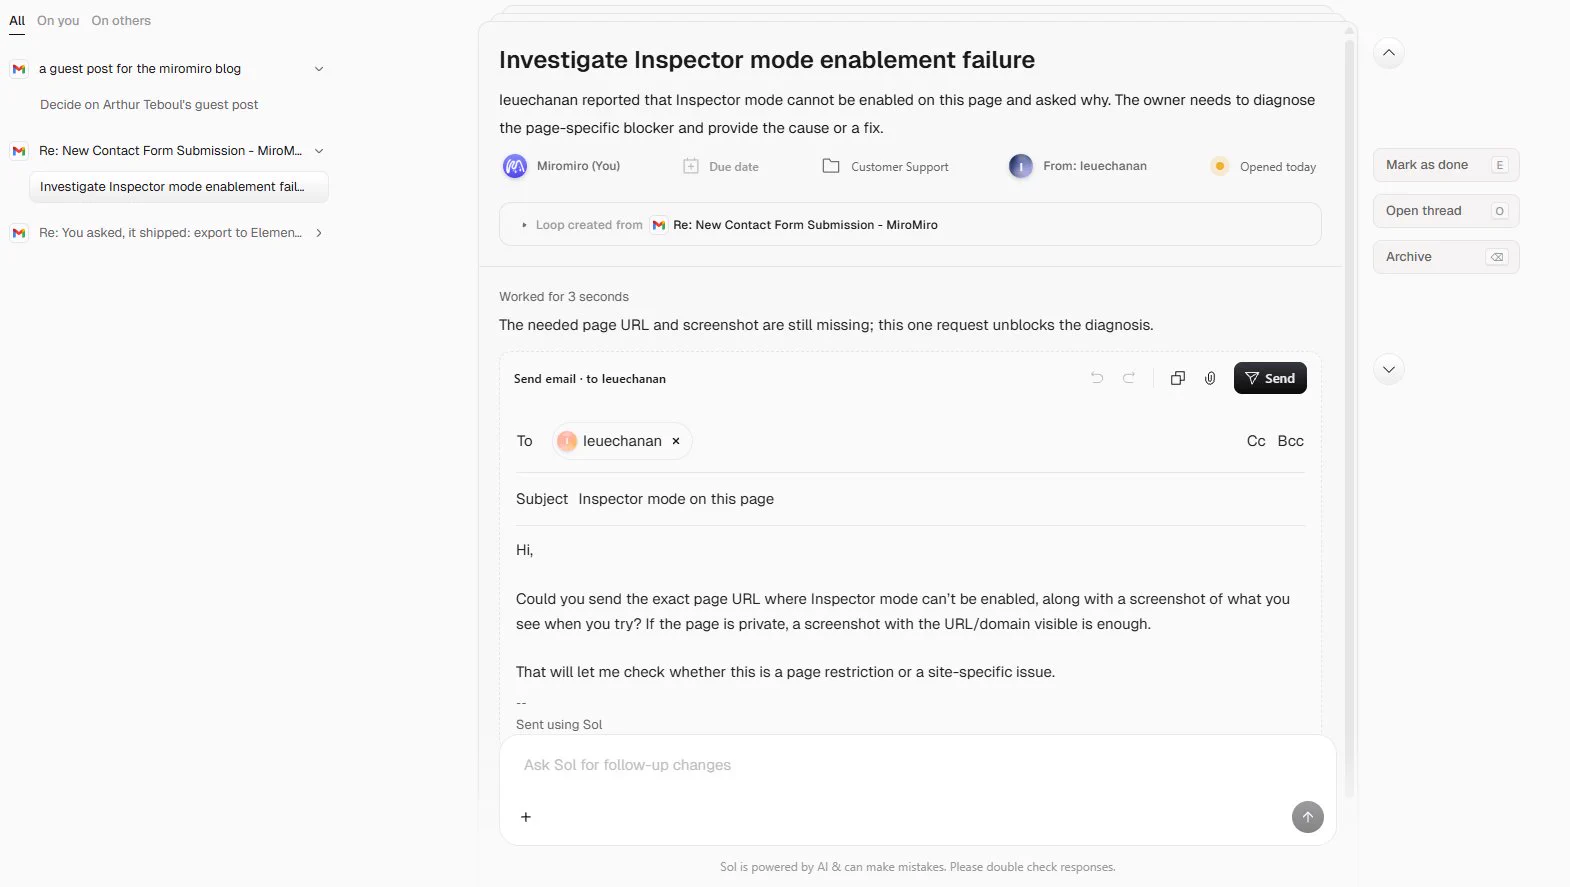1570x887 pixels.
Task: Open the Re: New Contact Form Submission source email
Action: [x=805, y=225]
